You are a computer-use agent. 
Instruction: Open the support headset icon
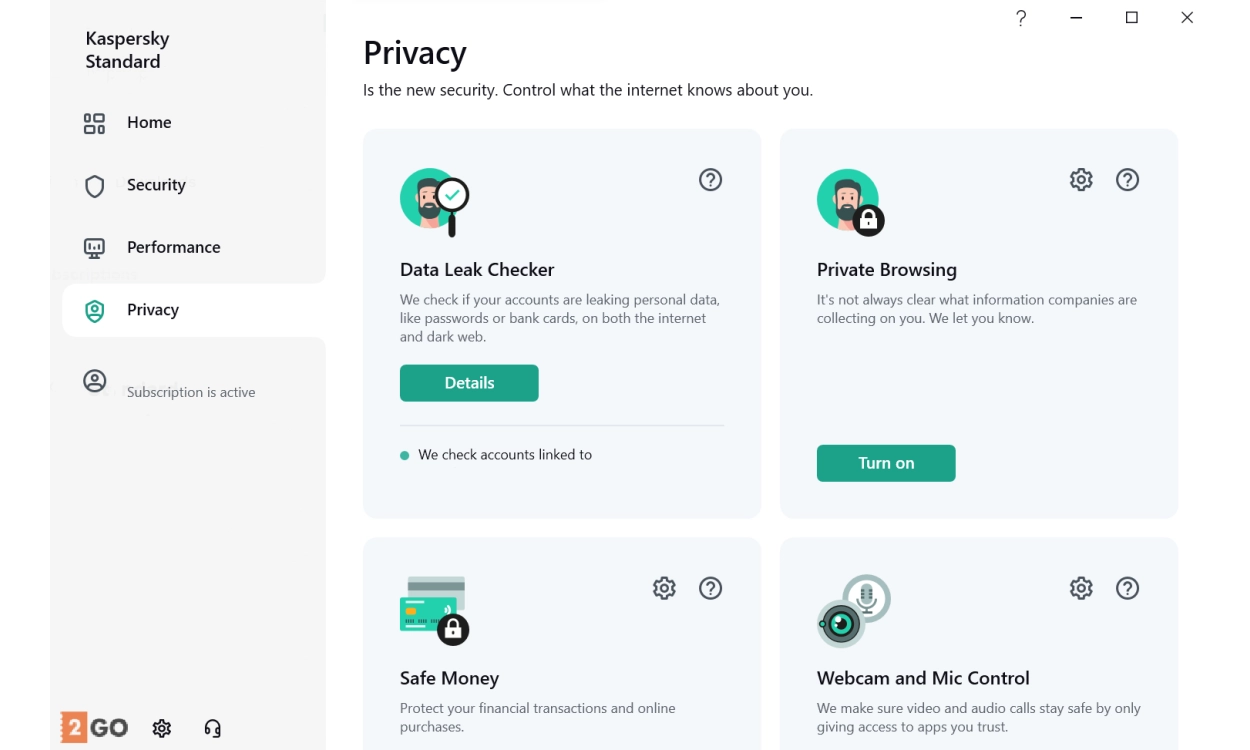[212, 728]
